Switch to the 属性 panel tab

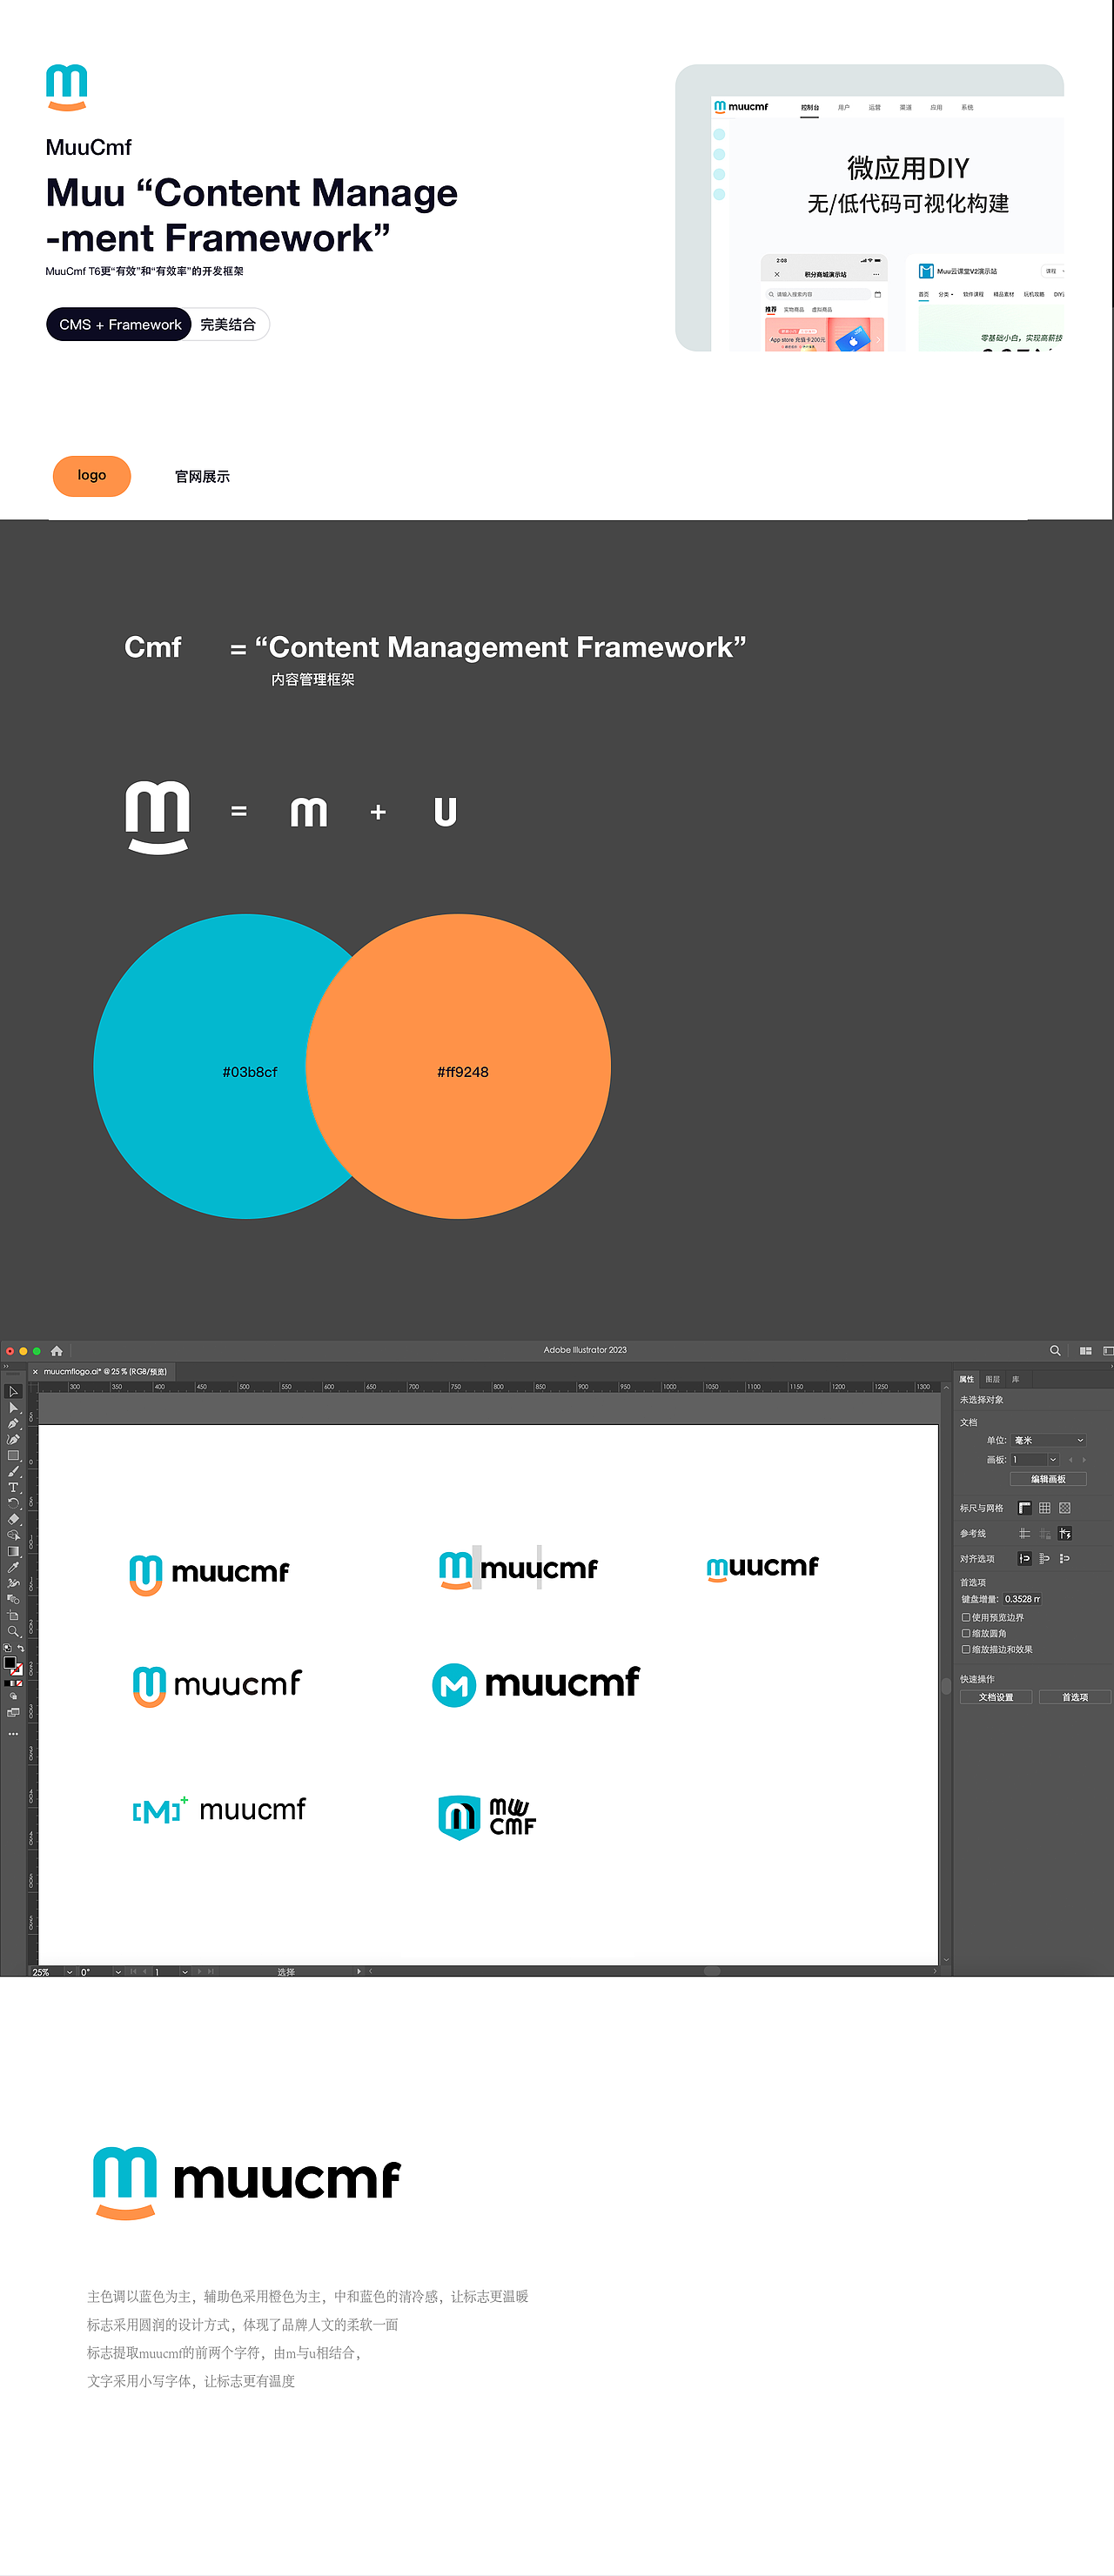[967, 1379]
